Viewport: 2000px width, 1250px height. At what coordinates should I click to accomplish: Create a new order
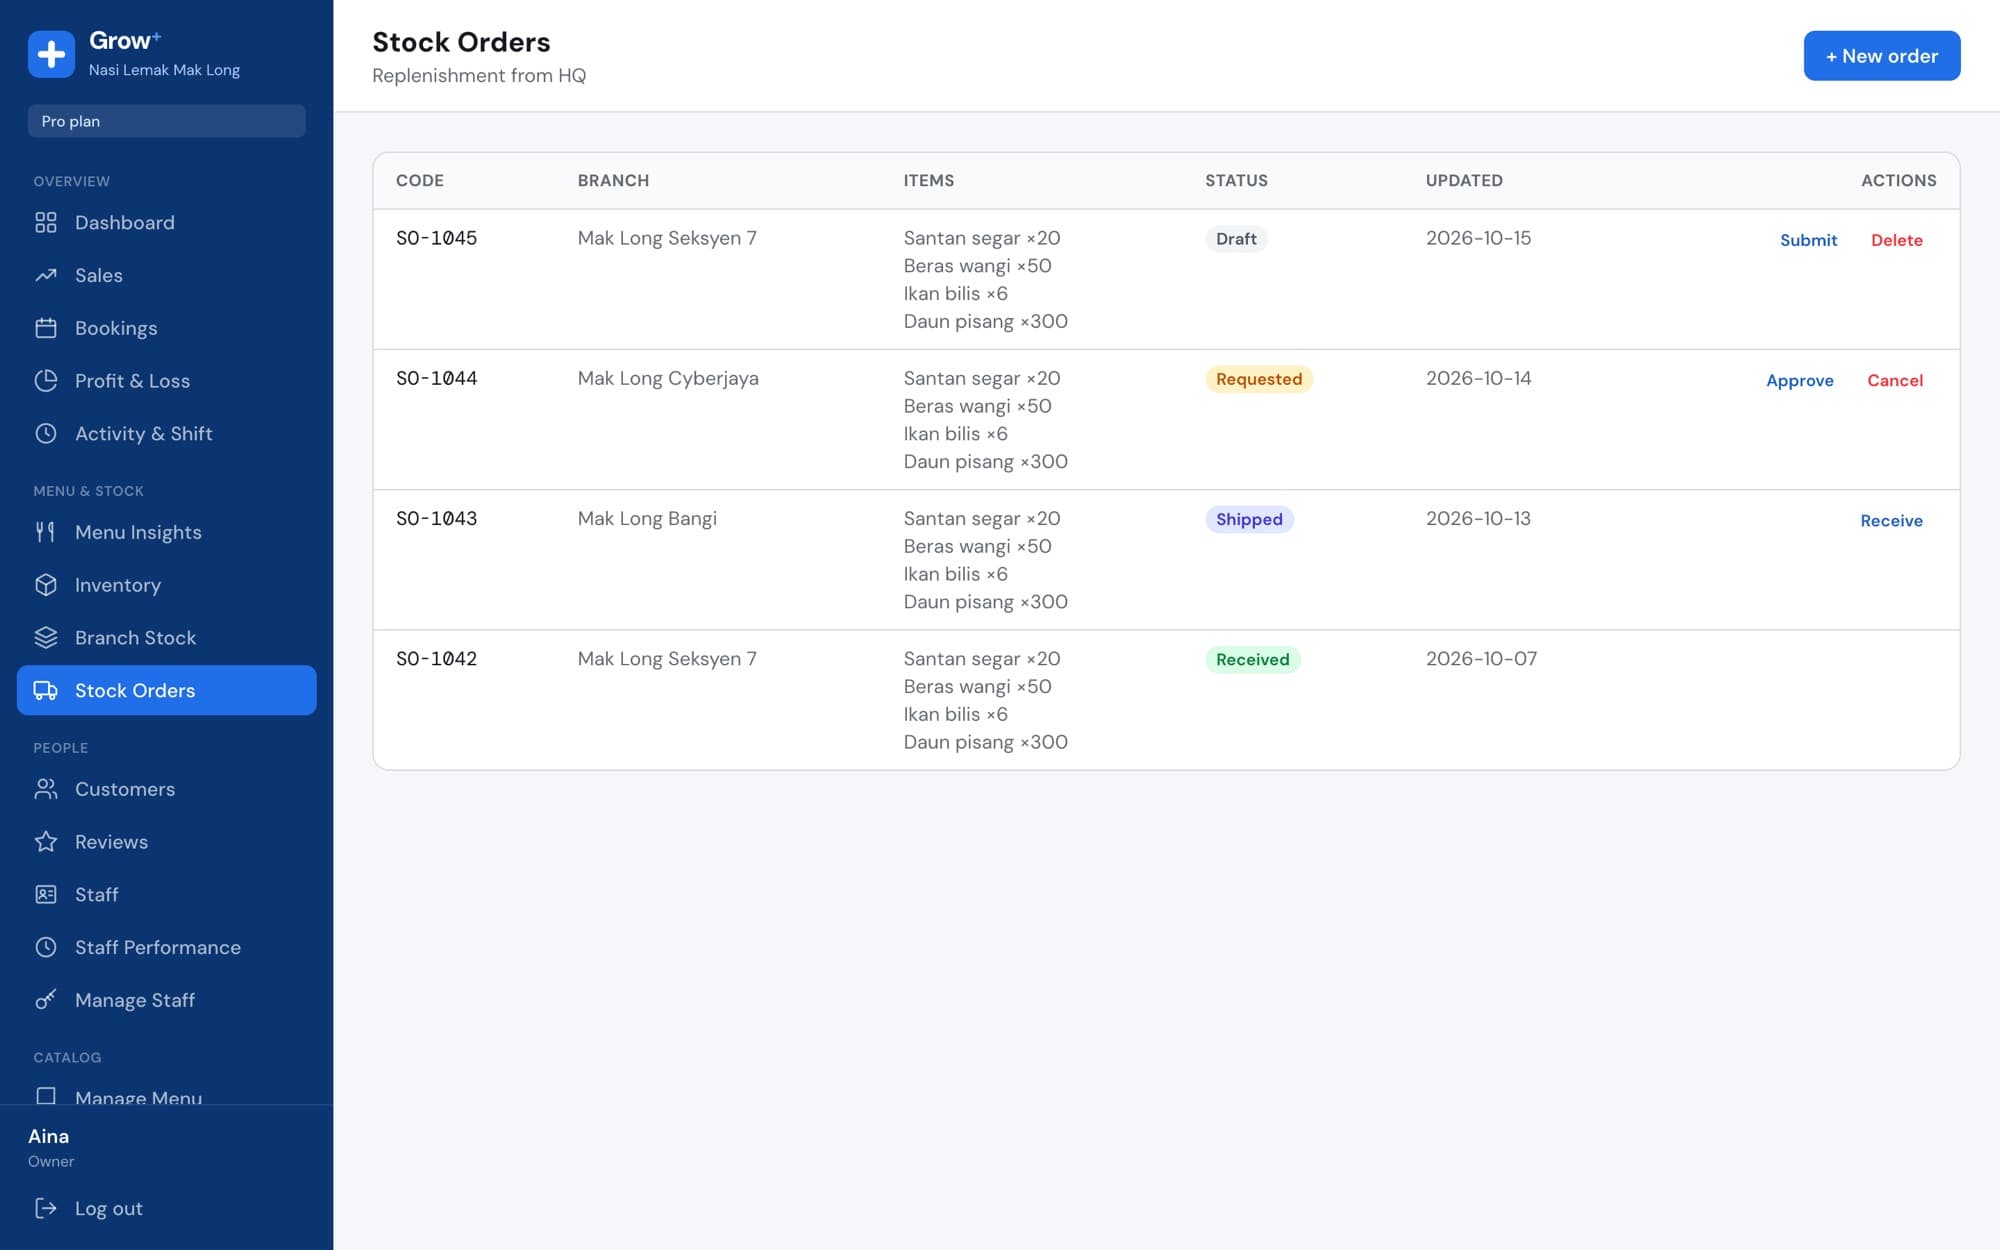coord(1881,56)
